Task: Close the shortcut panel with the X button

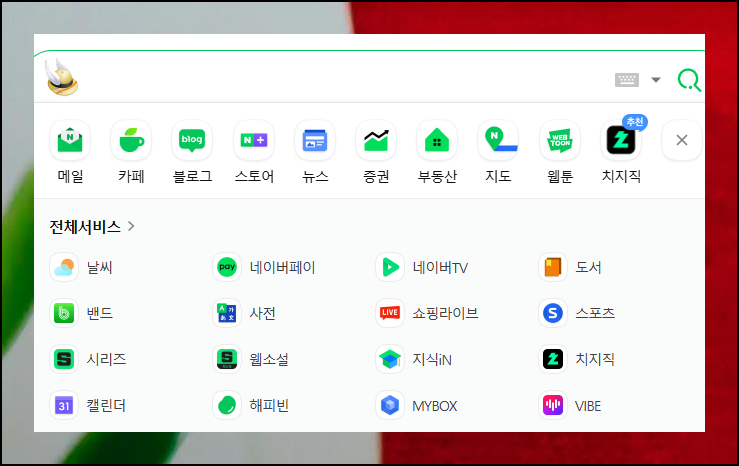Action: pyautogui.click(x=682, y=140)
